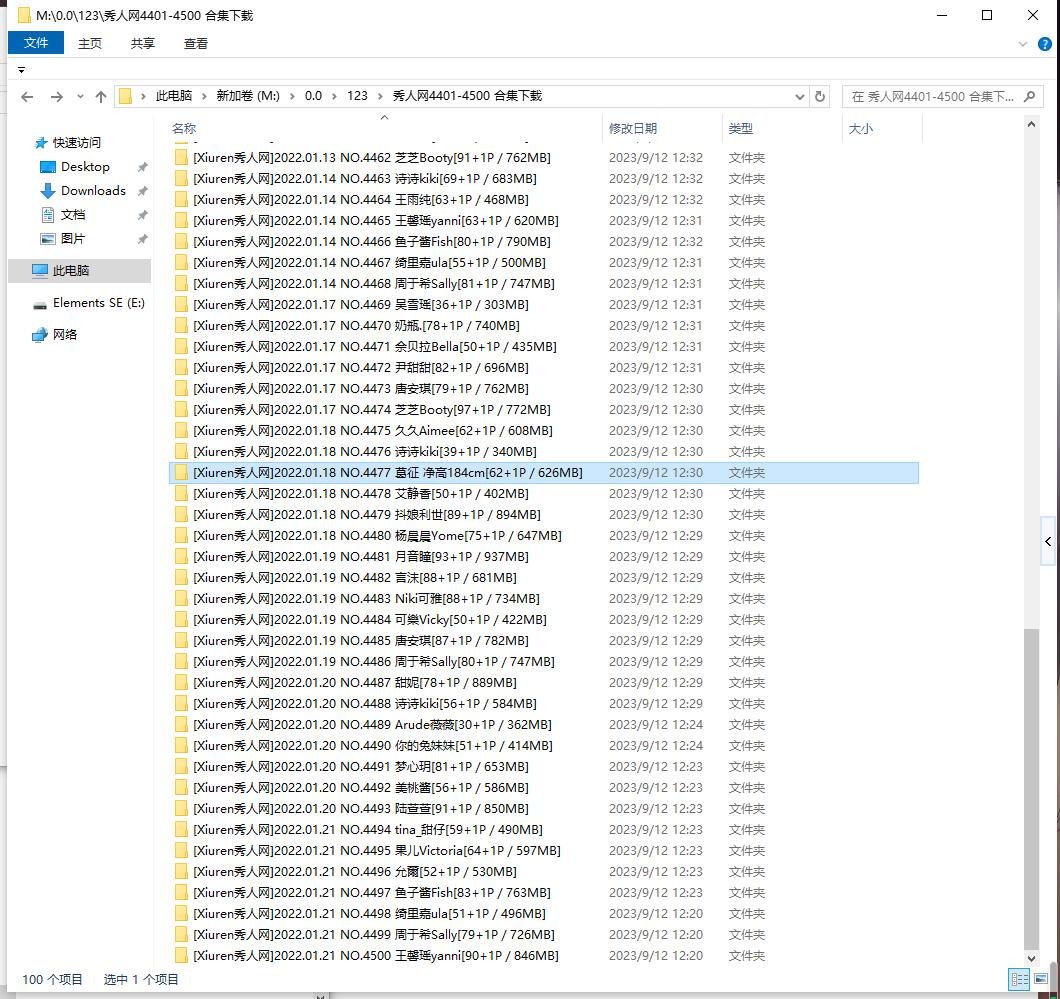Open Desktop in the navigation pane

(x=85, y=167)
